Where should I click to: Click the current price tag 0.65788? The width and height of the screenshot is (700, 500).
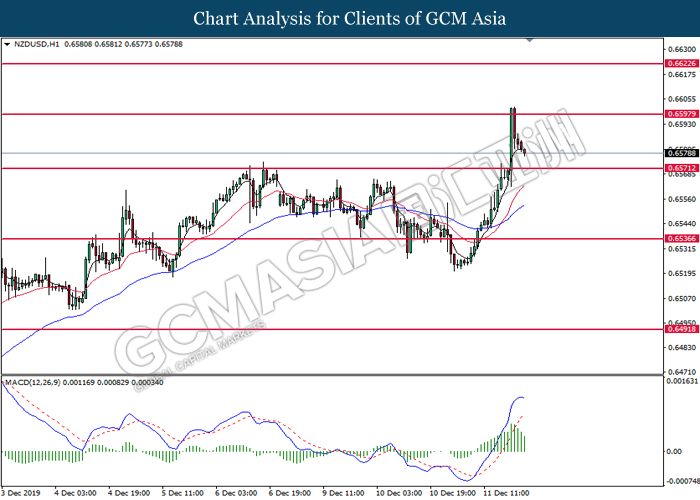(x=682, y=153)
